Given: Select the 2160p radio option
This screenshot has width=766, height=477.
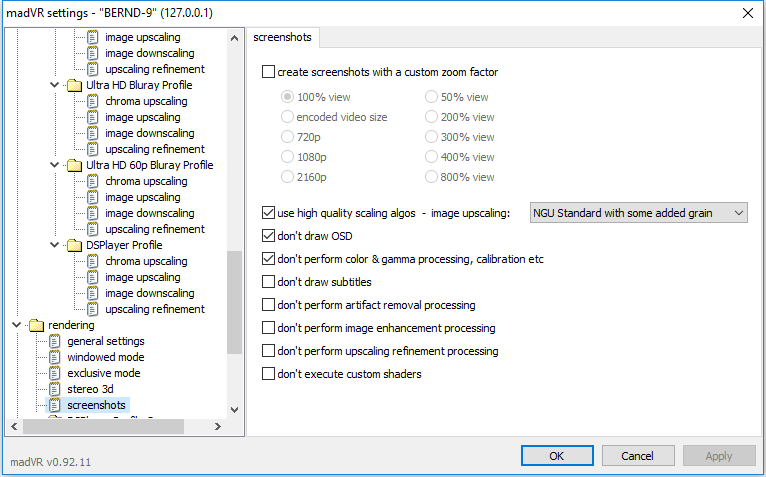Looking at the screenshot, I should point(287,176).
